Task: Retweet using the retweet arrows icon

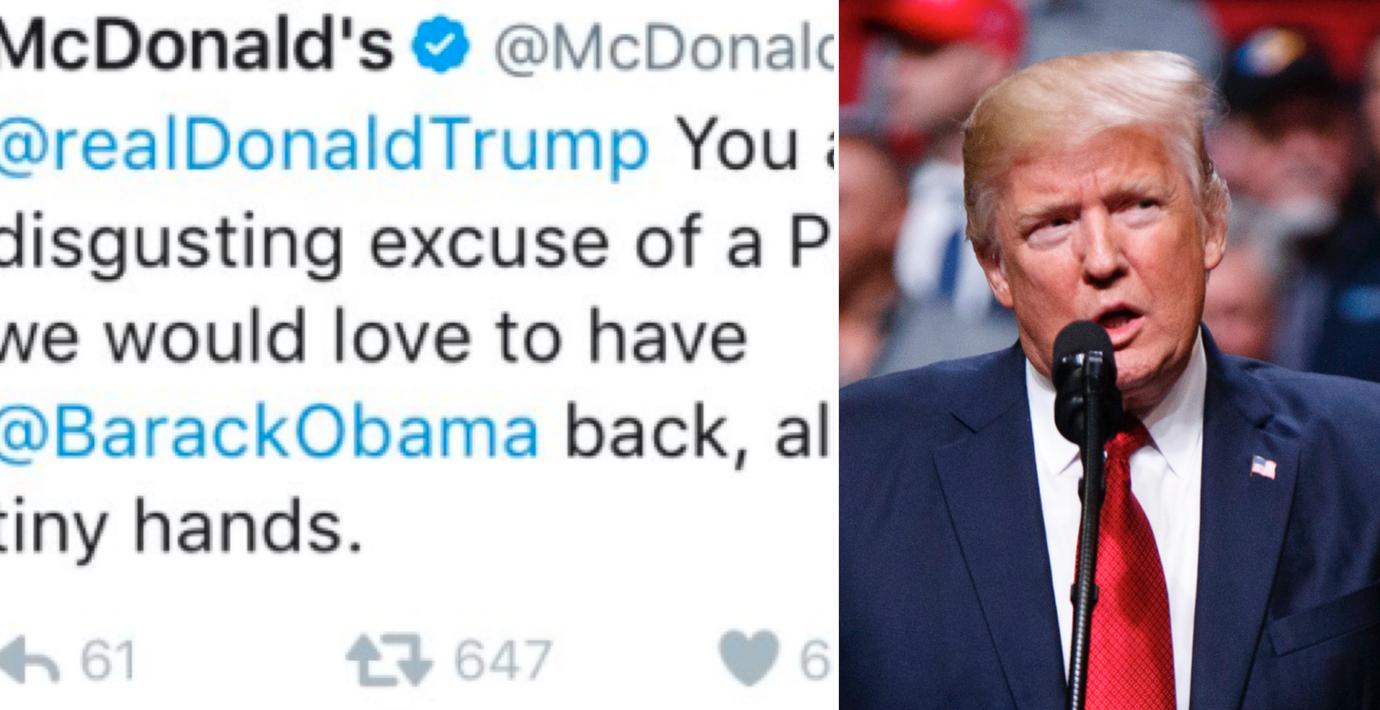Action: click(x=389, y=661)
